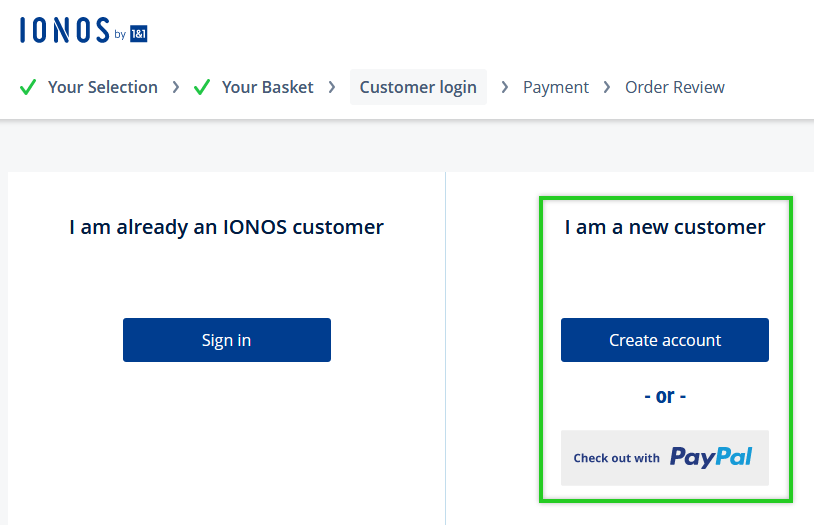Jump to the Order Review step
This screenshot has height=525, width=814.
pos(675,87)
